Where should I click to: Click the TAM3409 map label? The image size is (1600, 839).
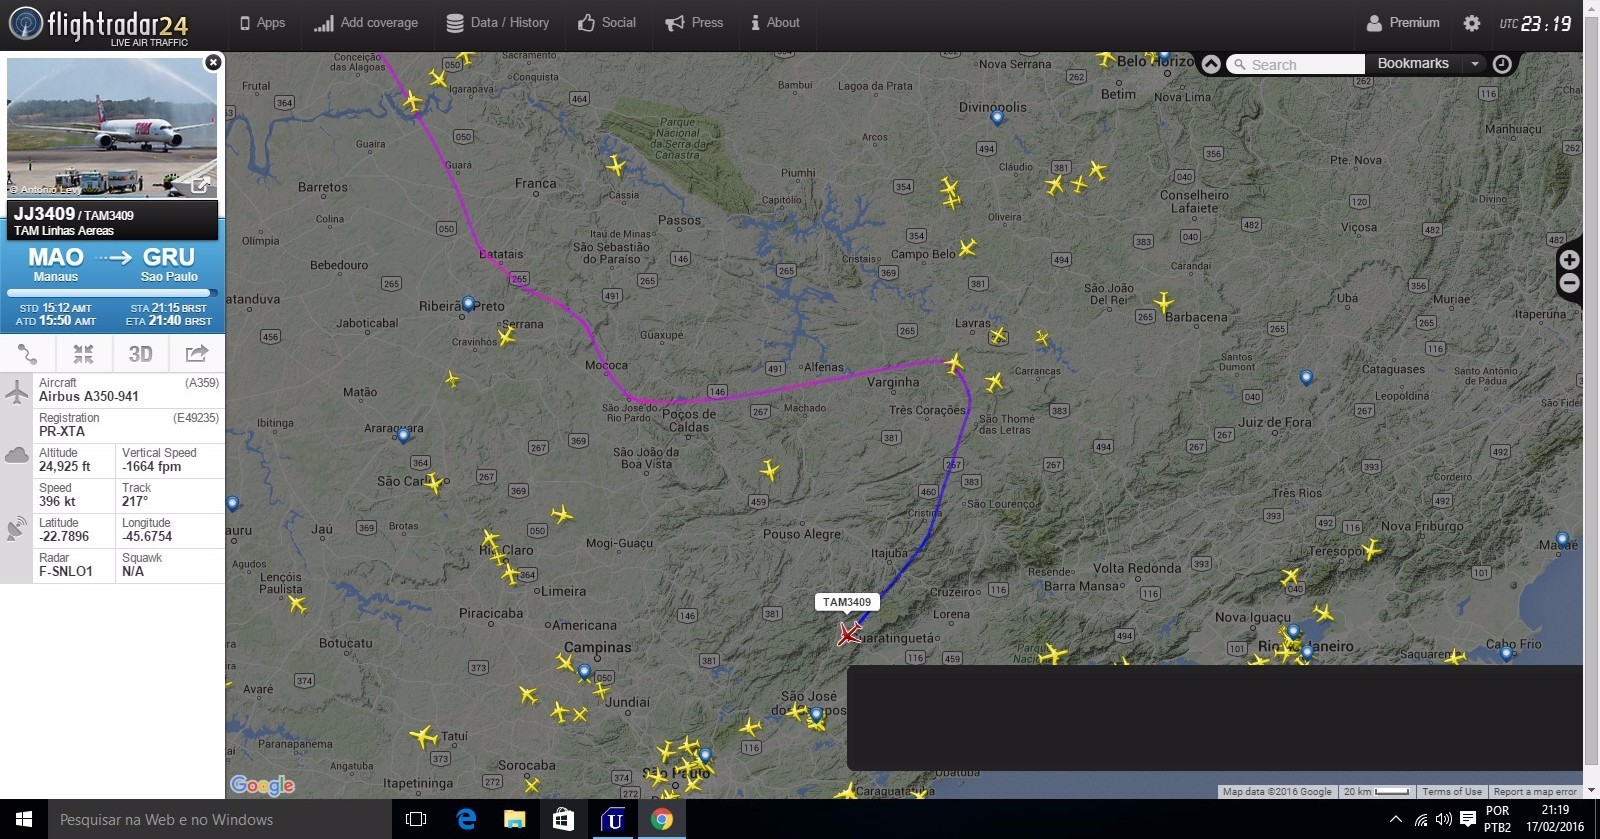click(x=847, y=602)
